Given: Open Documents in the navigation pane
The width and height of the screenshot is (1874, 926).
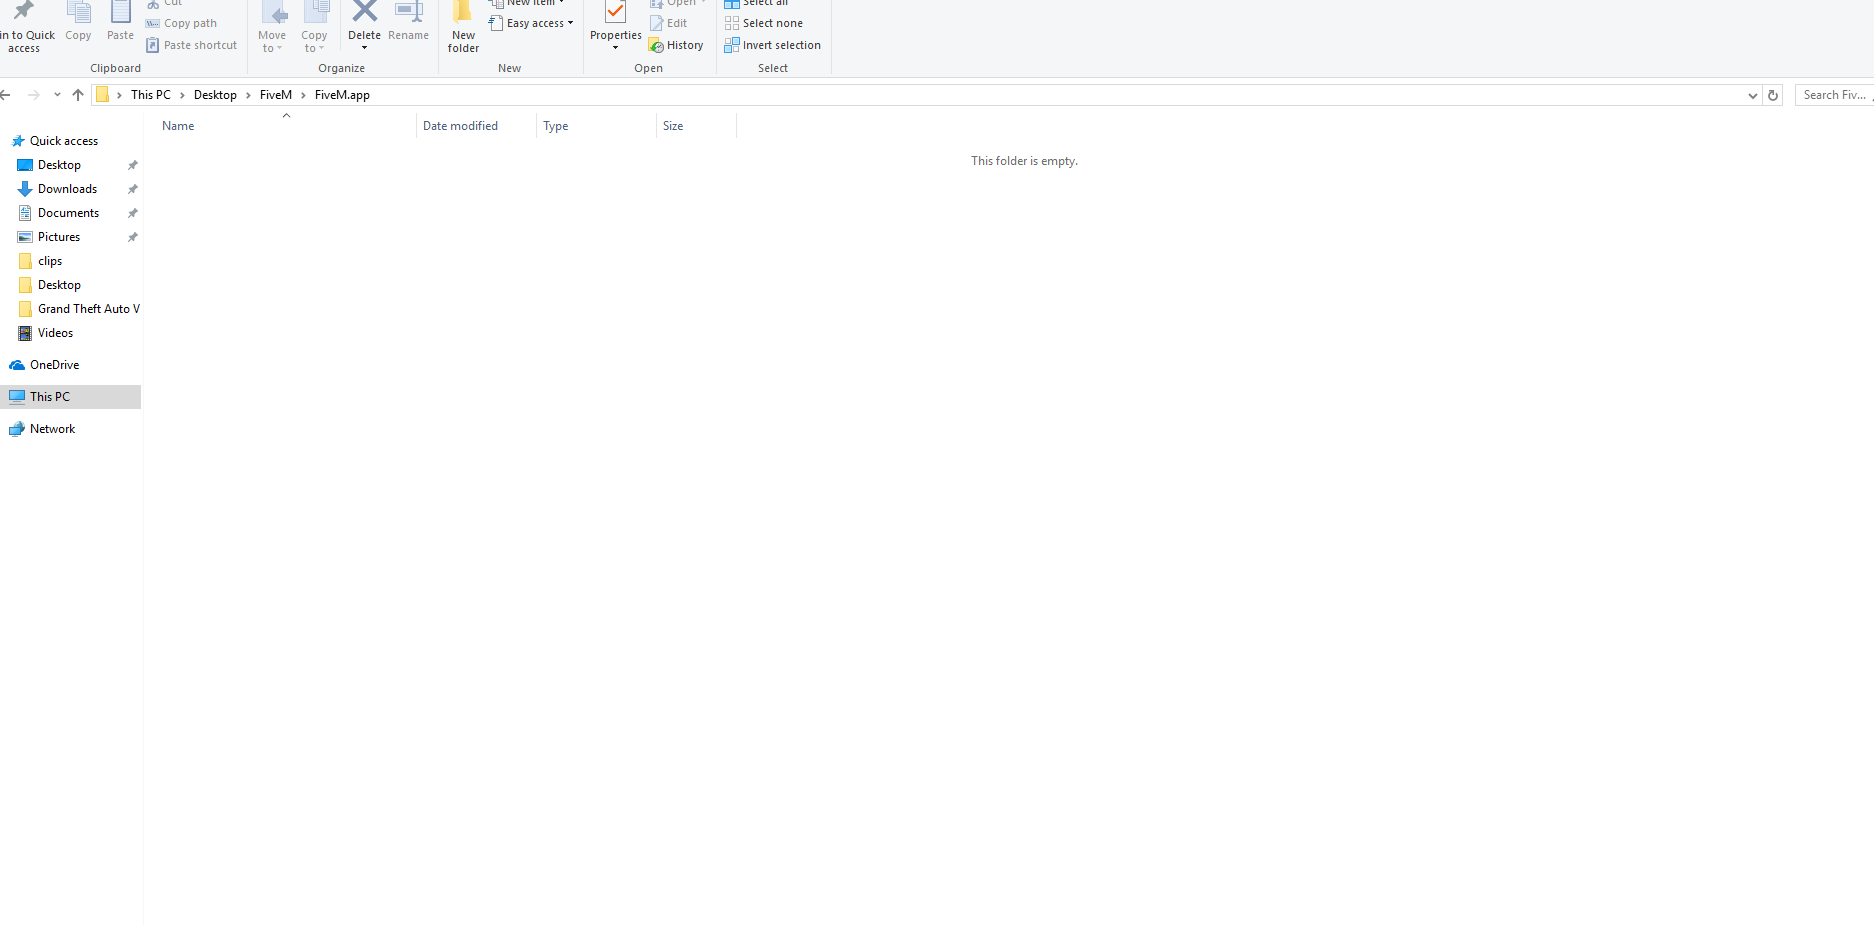Looking at the screenshot, I should point(68,213).
